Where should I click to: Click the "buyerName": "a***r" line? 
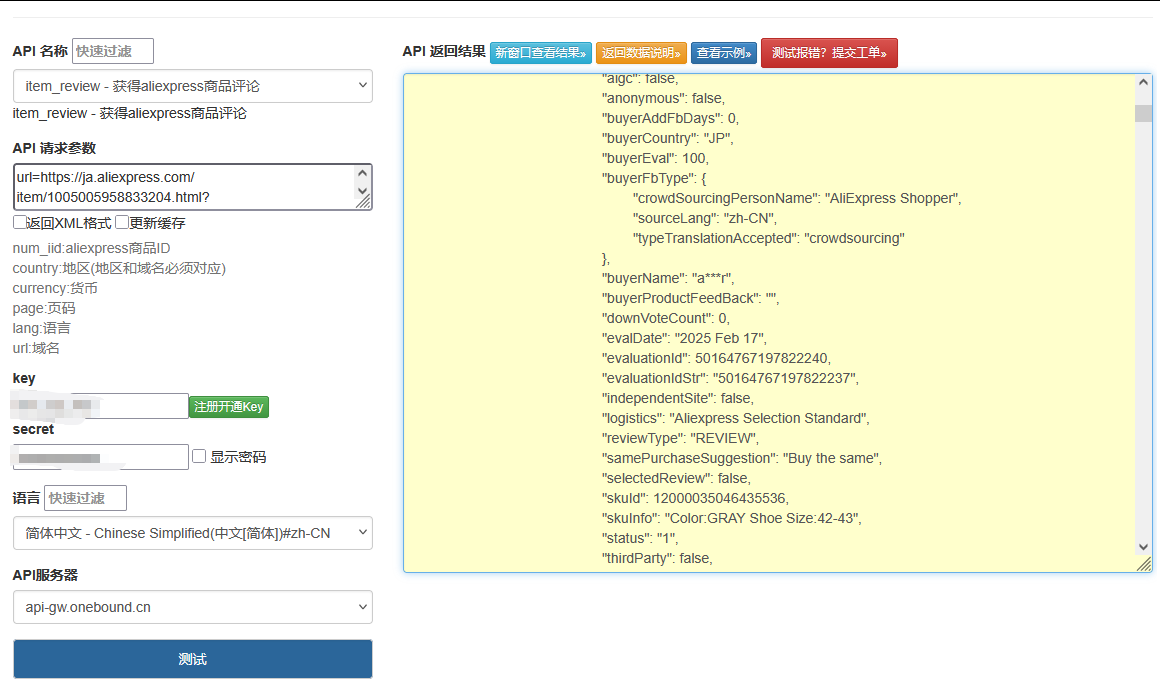[668, 278]
